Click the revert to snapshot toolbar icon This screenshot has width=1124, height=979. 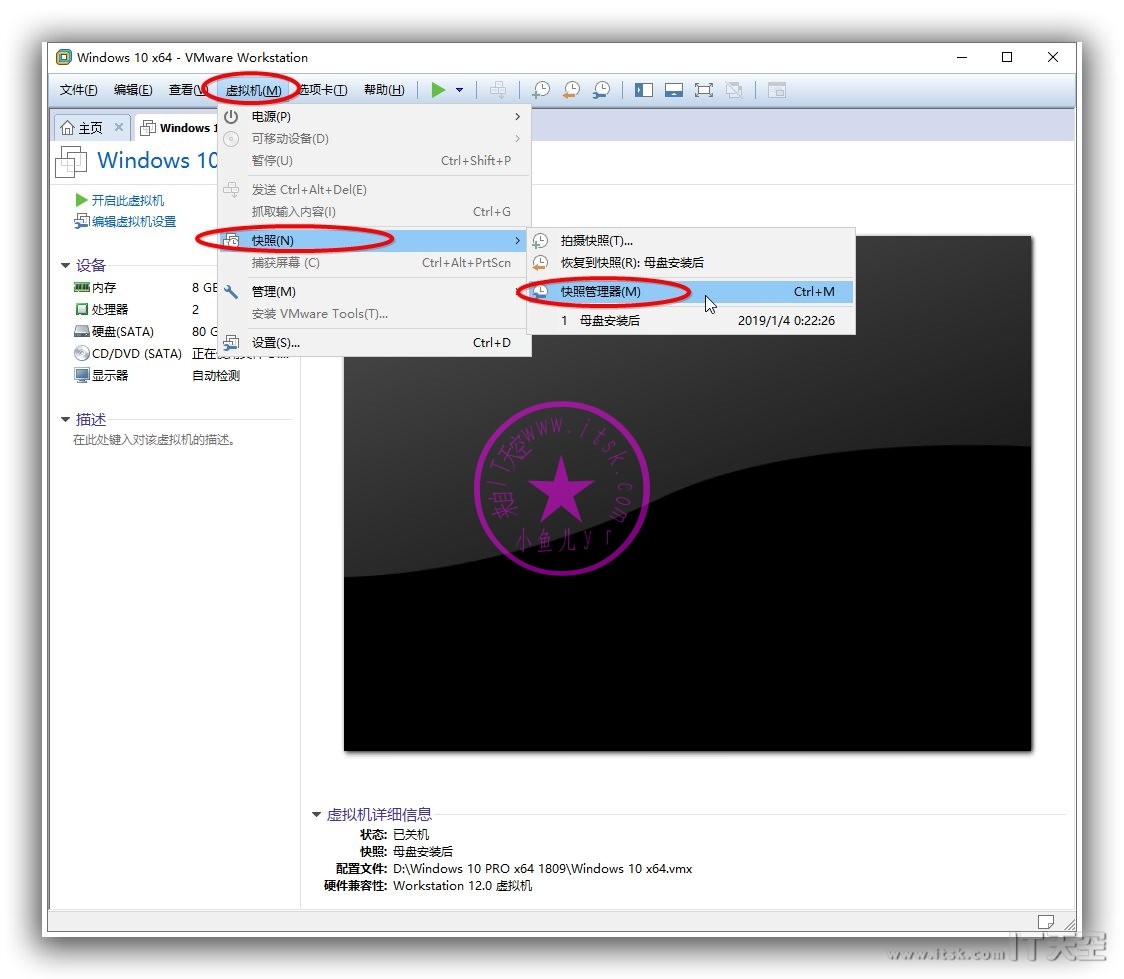(x=571, y=90)
